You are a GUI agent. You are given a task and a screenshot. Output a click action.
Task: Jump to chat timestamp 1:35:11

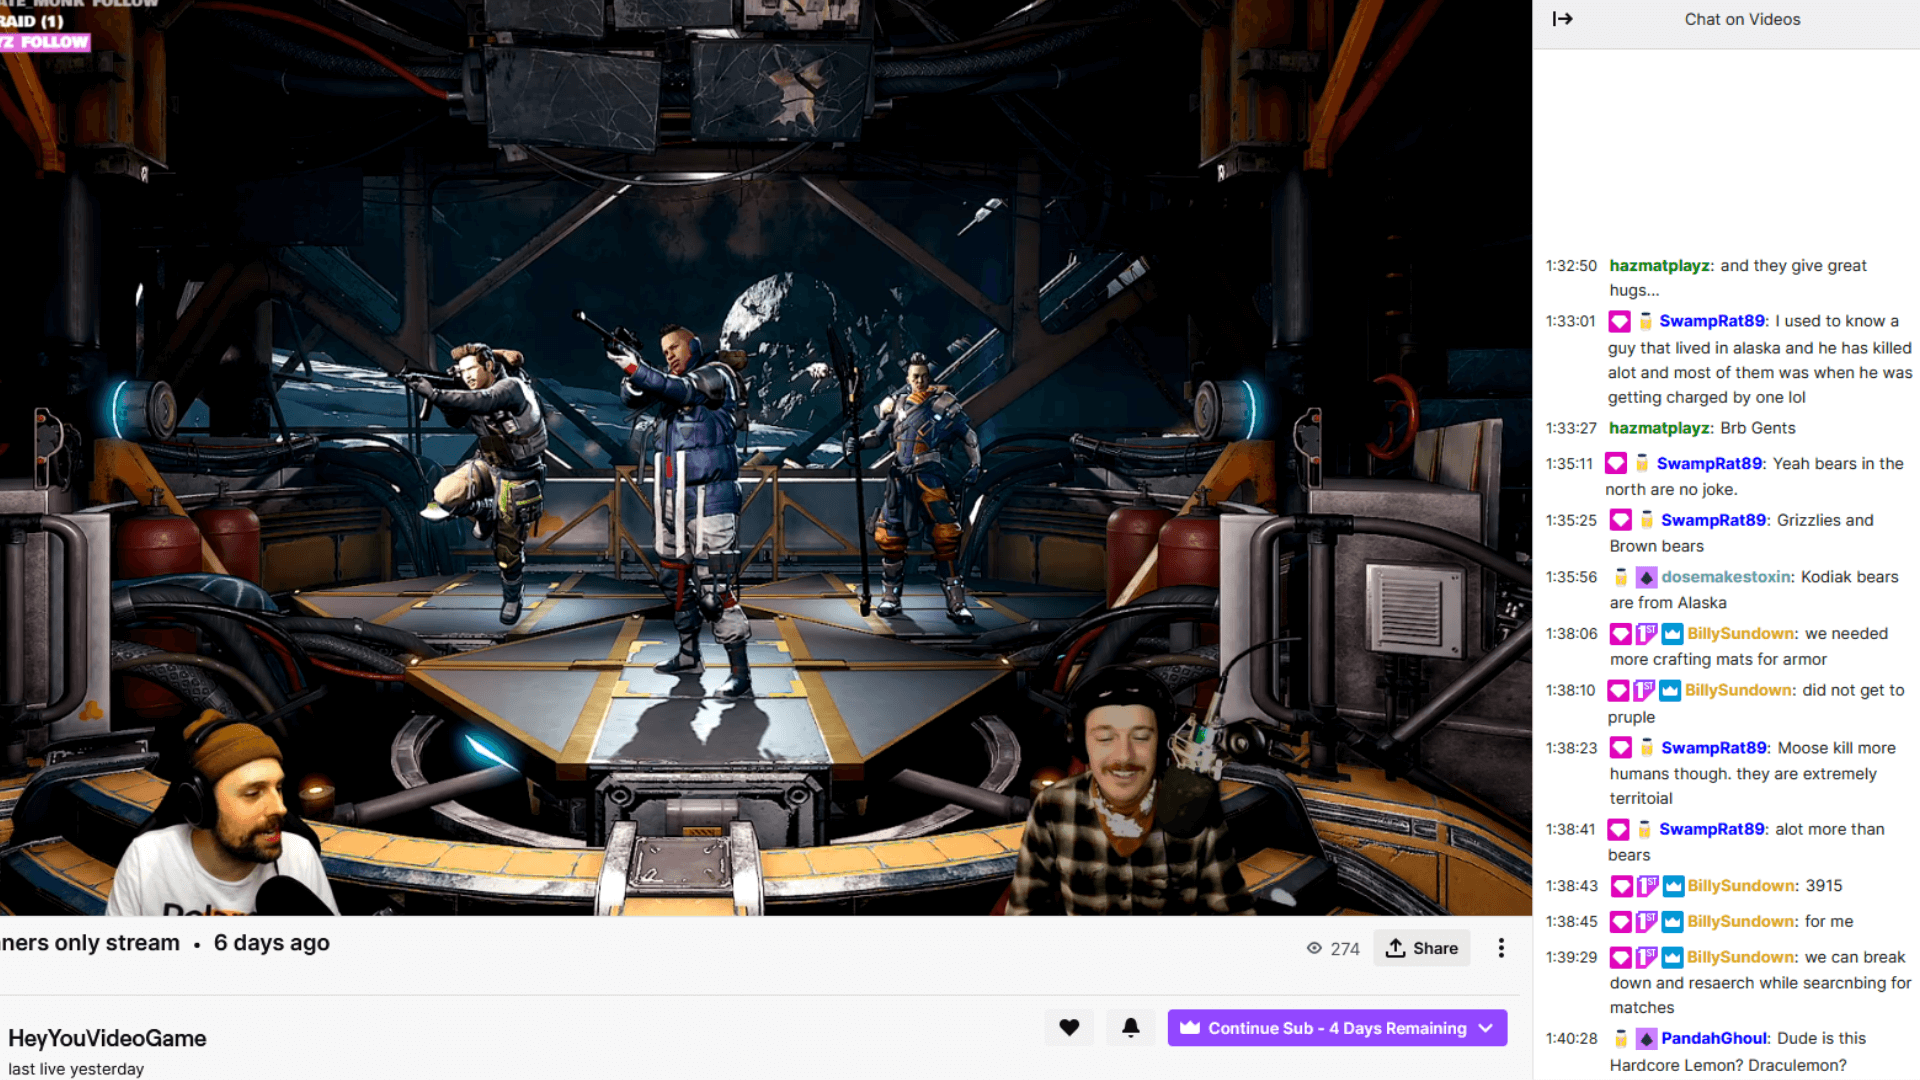pos(1569,464)
